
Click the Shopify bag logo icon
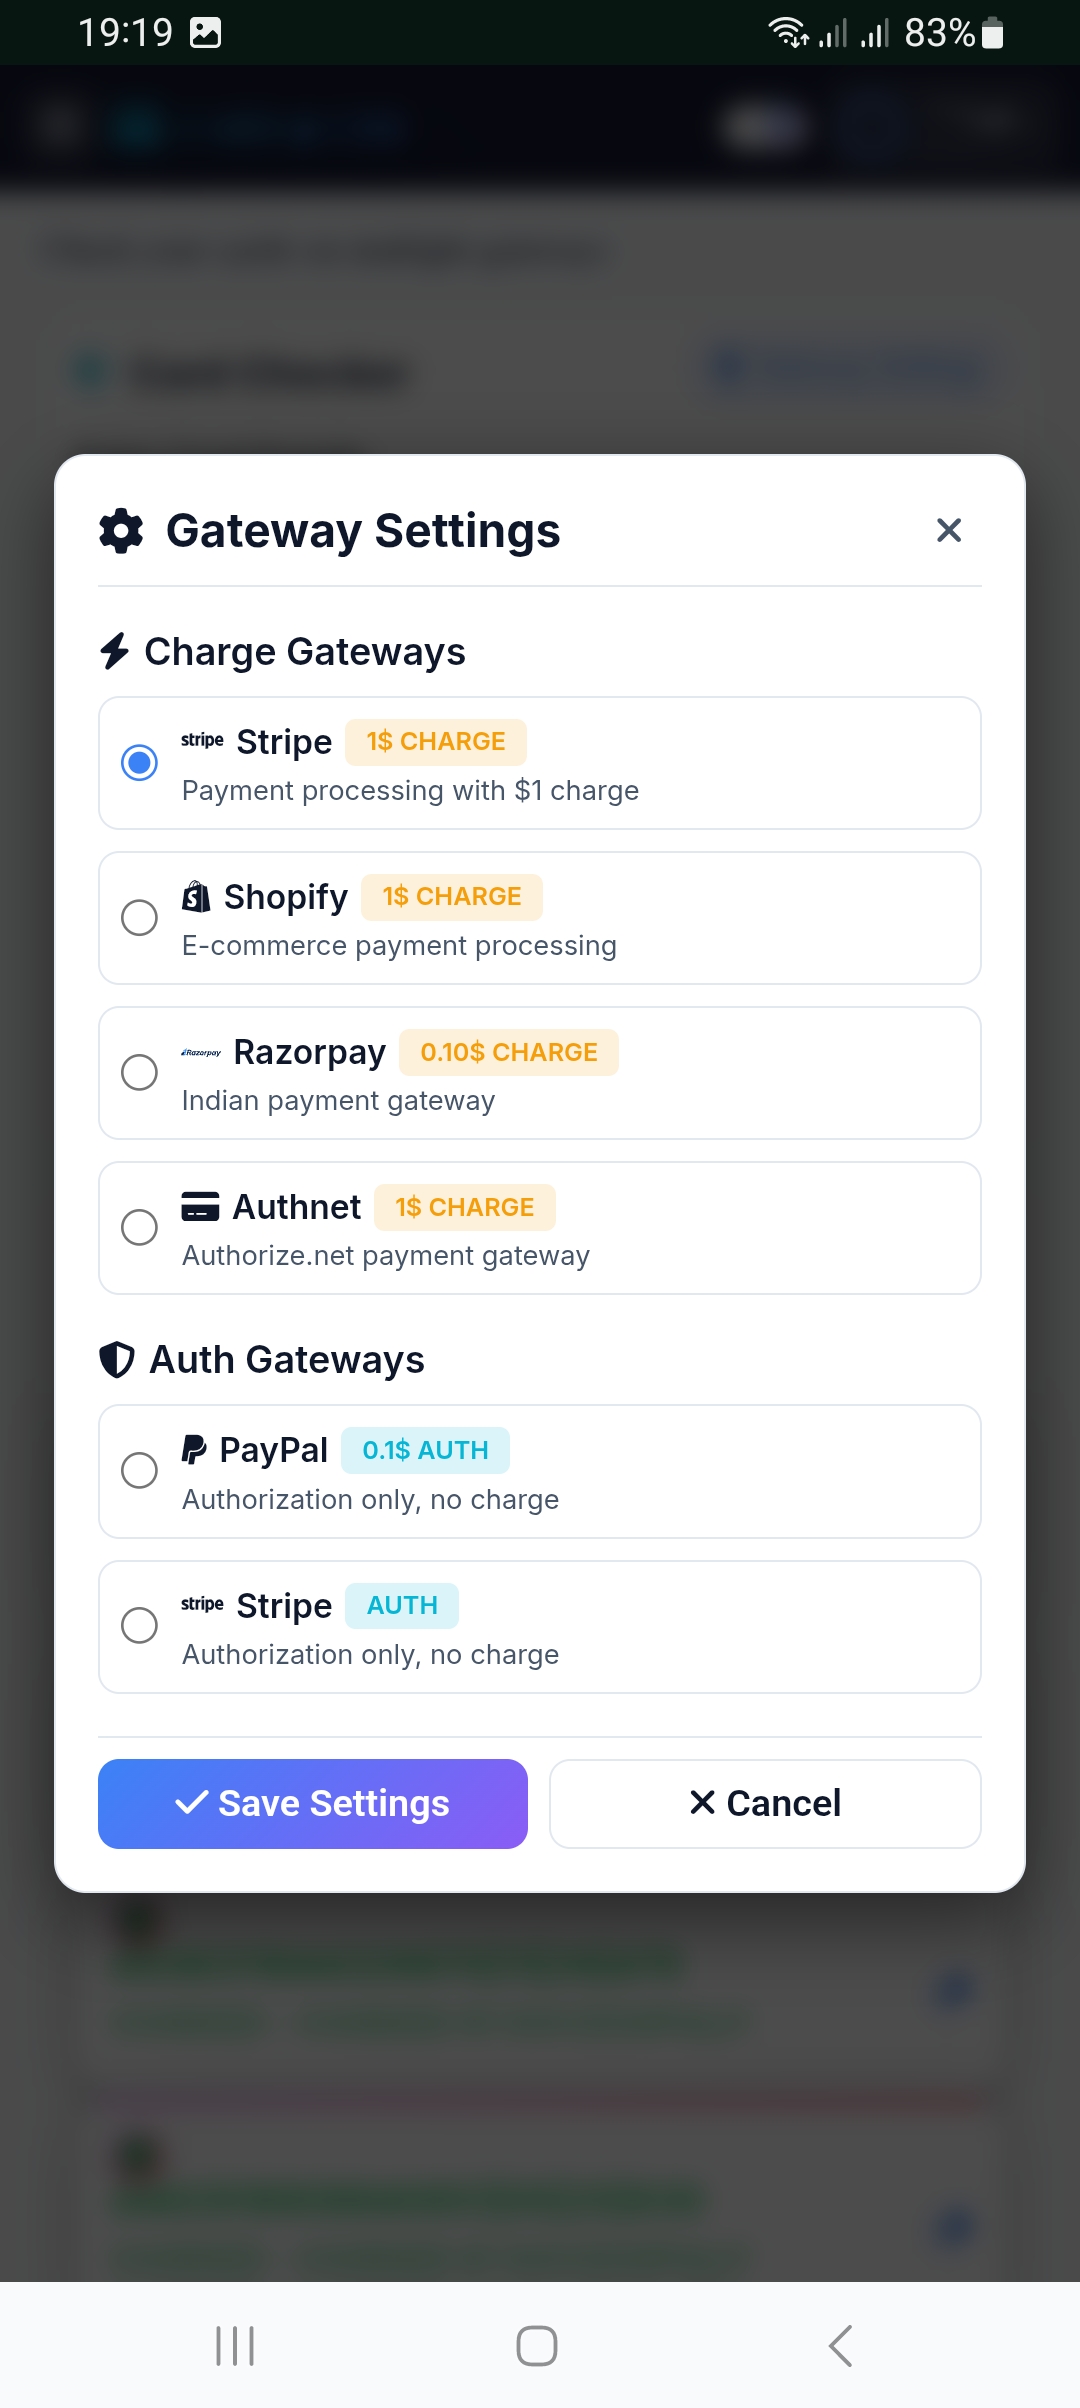196,897
